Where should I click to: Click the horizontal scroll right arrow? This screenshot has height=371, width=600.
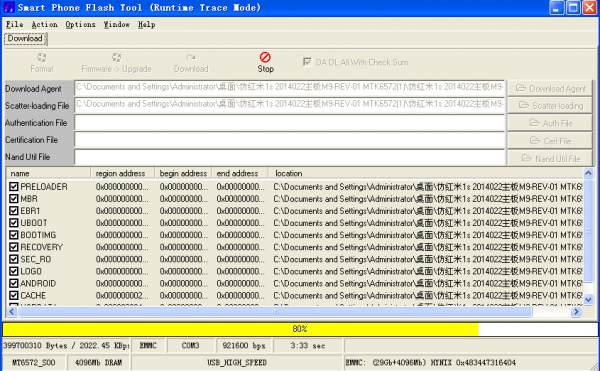[x=576, y=312]
